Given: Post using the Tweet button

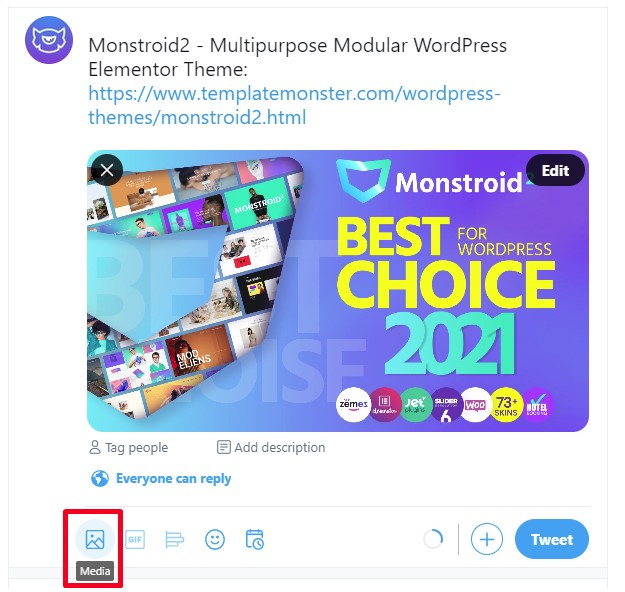Looking at the screenshot, I should (x=552, y=539).
